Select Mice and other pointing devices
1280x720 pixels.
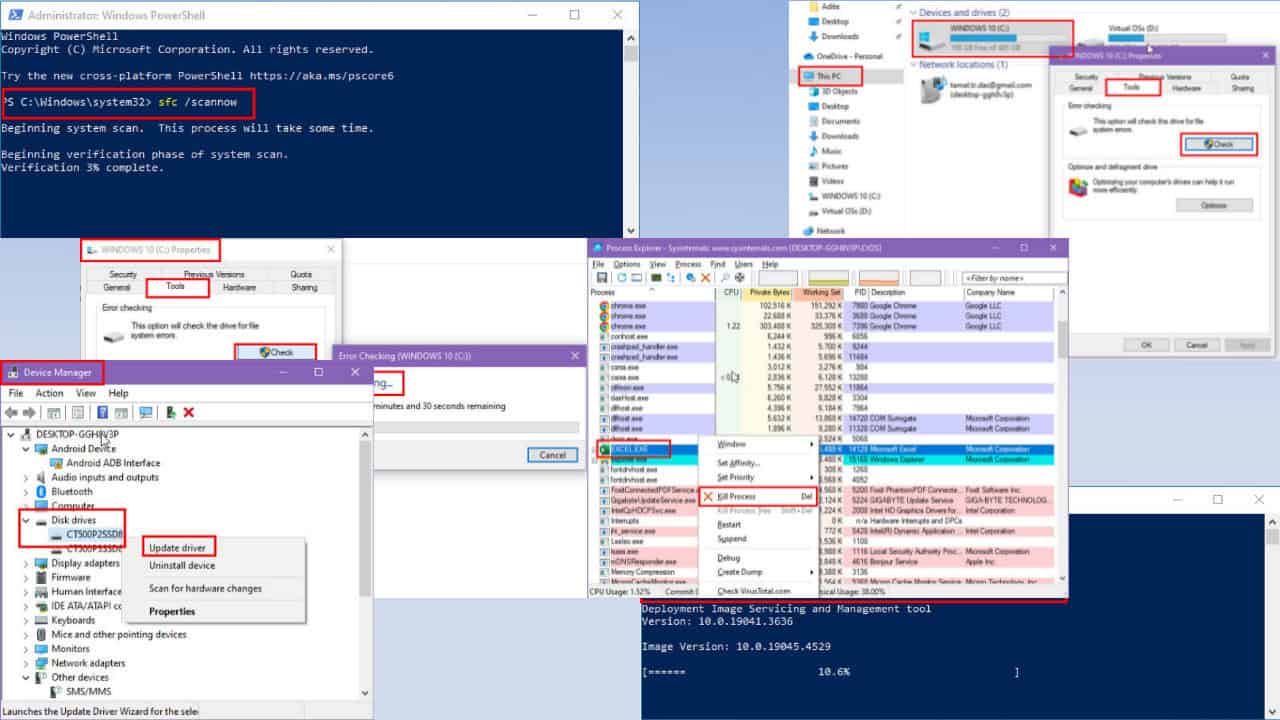pyautogui.click(x=112, y=634)
